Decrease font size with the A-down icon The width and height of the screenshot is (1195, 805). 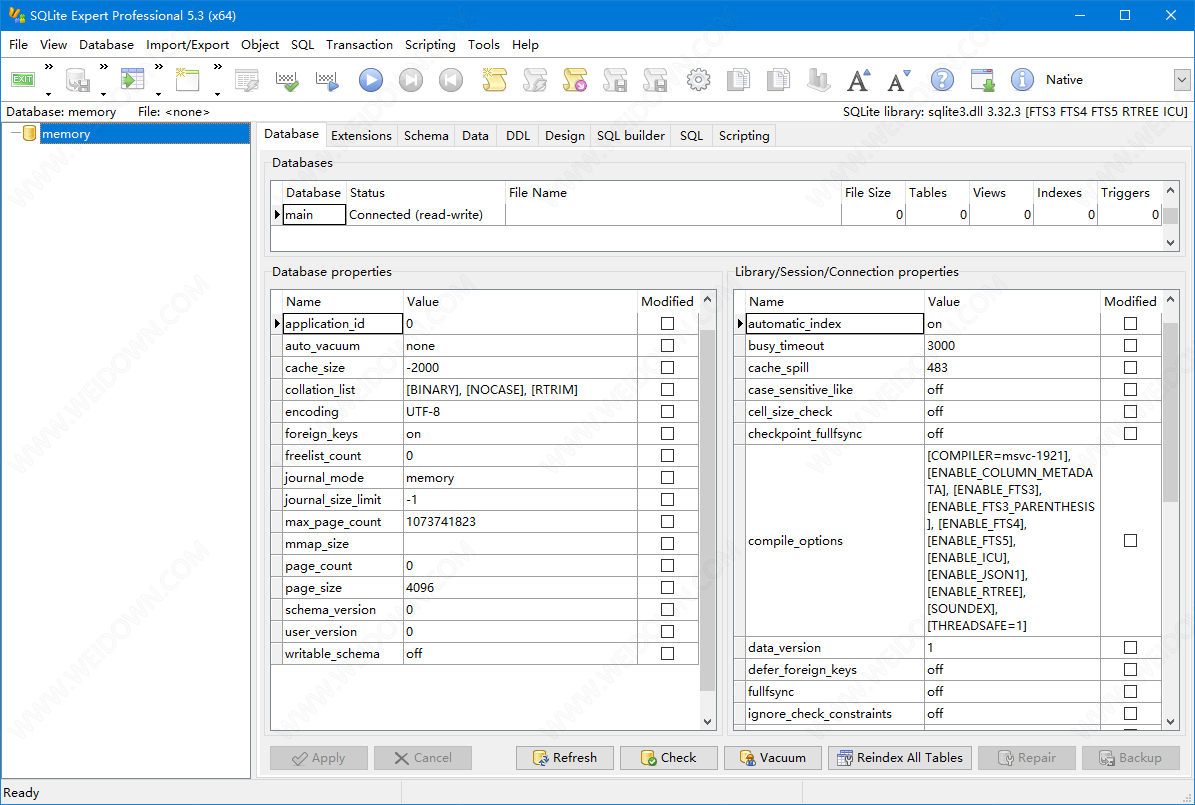pos(899,79)
